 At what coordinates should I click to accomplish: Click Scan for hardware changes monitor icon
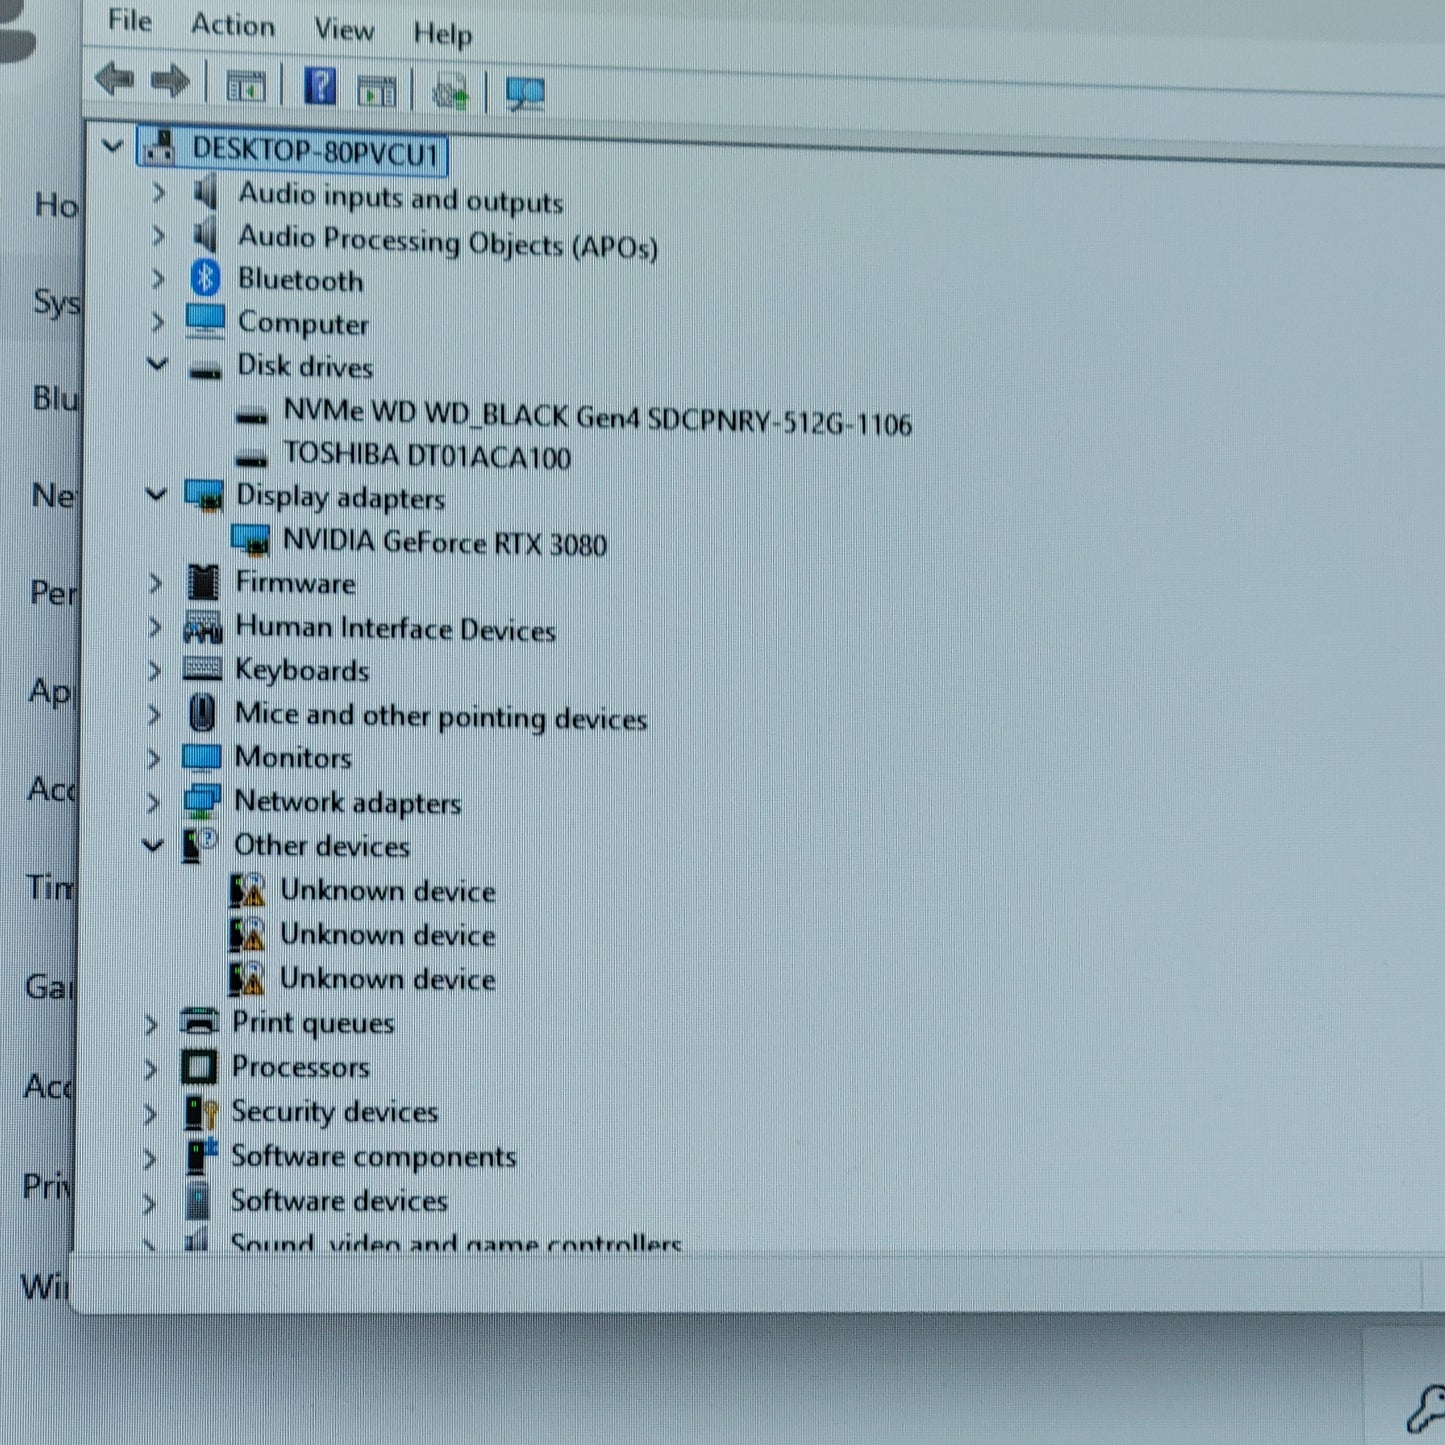[525, 94]
